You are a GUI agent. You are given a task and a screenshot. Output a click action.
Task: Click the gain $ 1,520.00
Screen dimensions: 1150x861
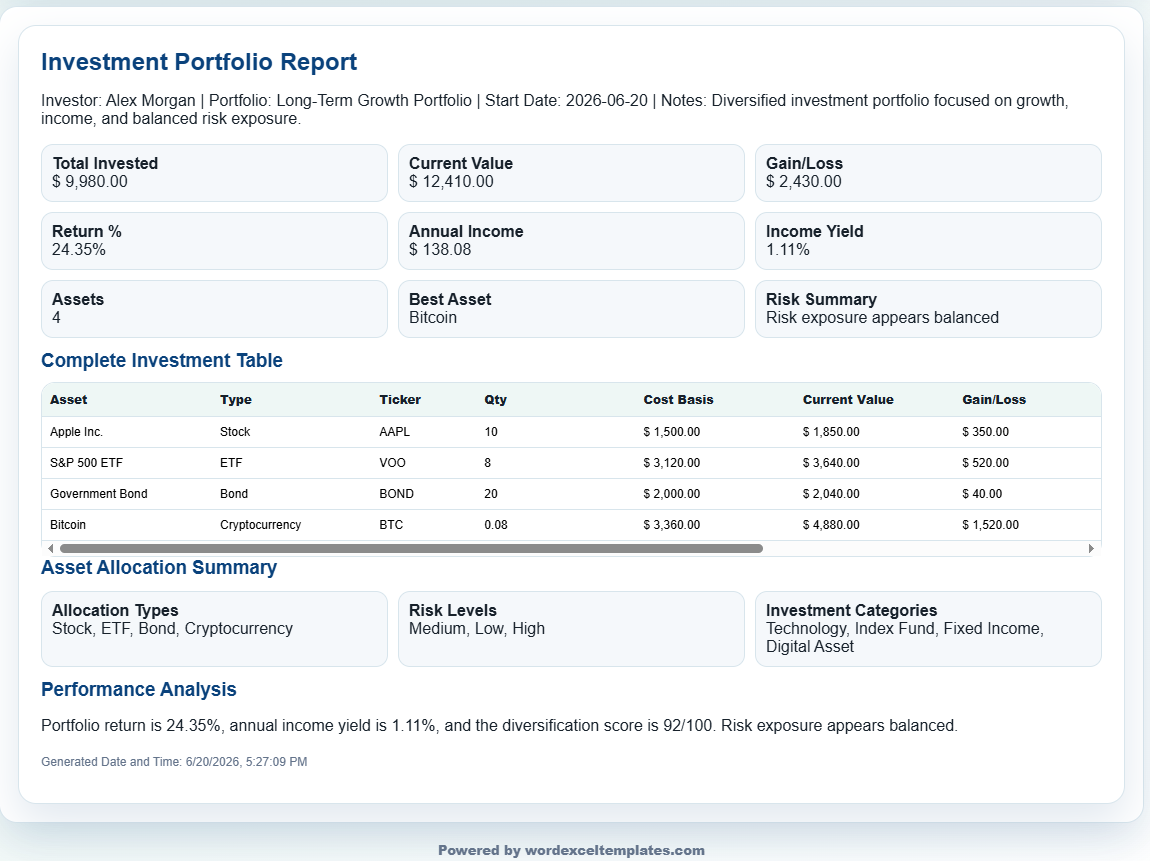(x=991, y=525)
